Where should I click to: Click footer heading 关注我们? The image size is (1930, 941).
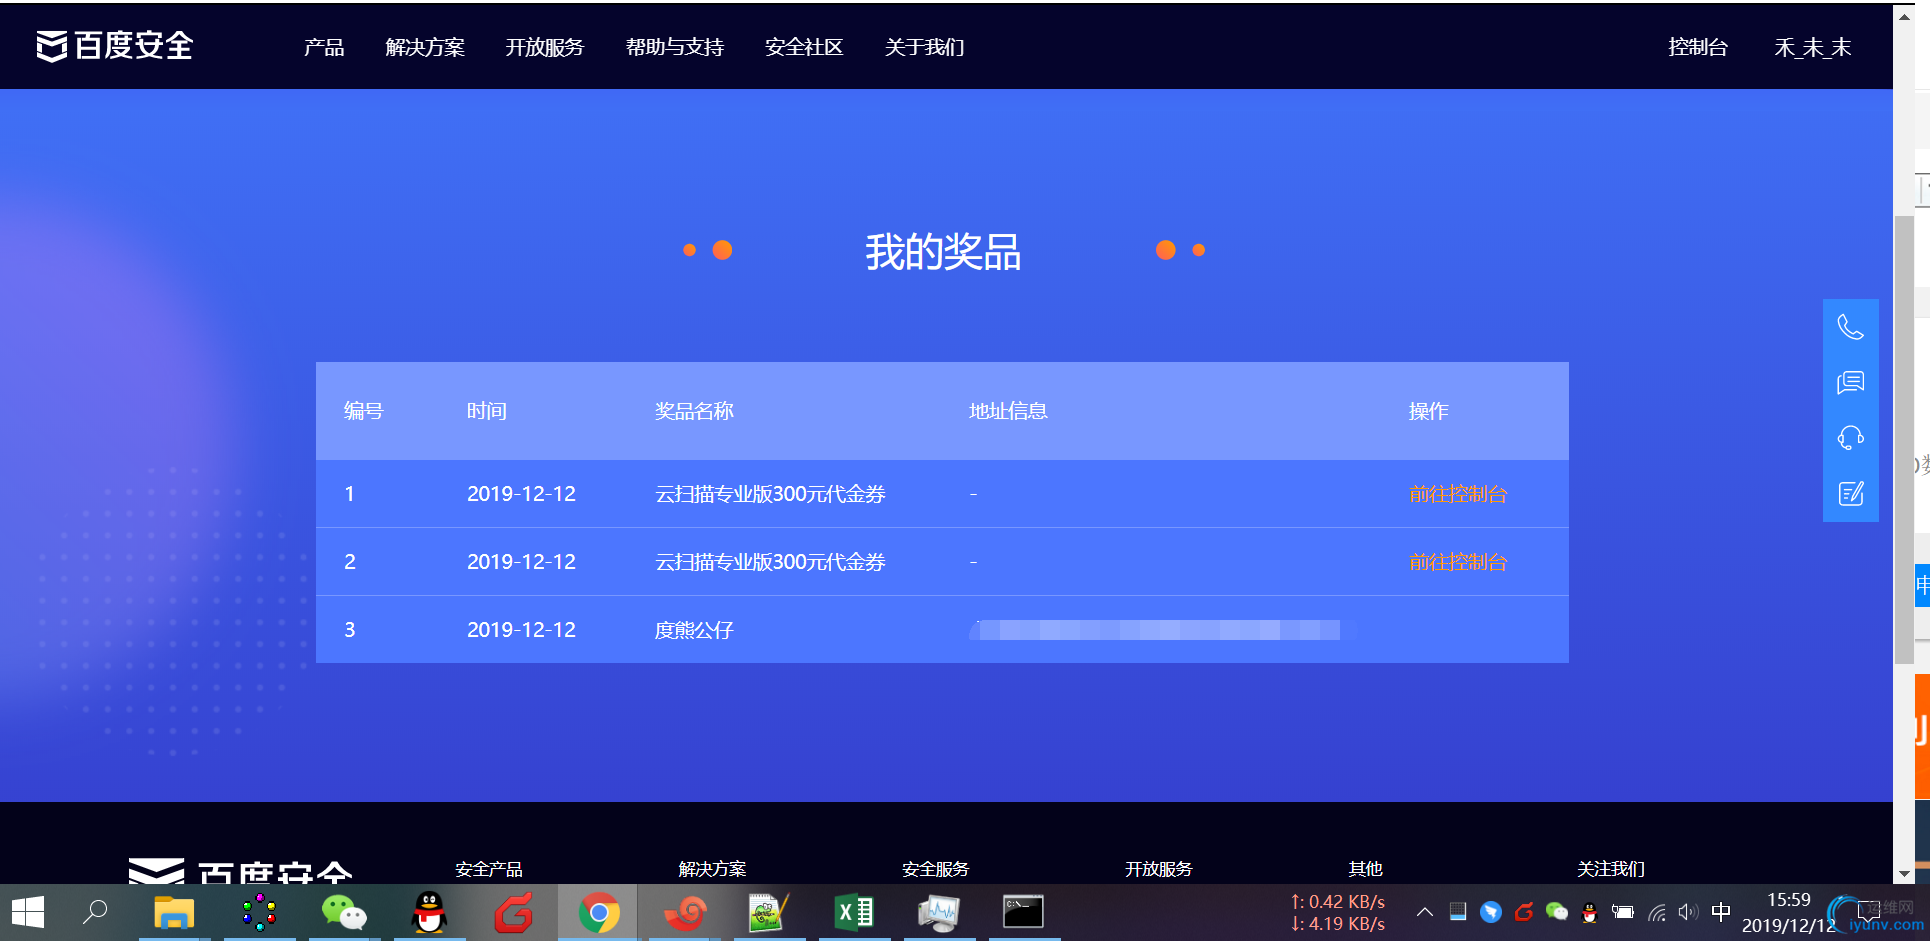(x=1611, y=869)
